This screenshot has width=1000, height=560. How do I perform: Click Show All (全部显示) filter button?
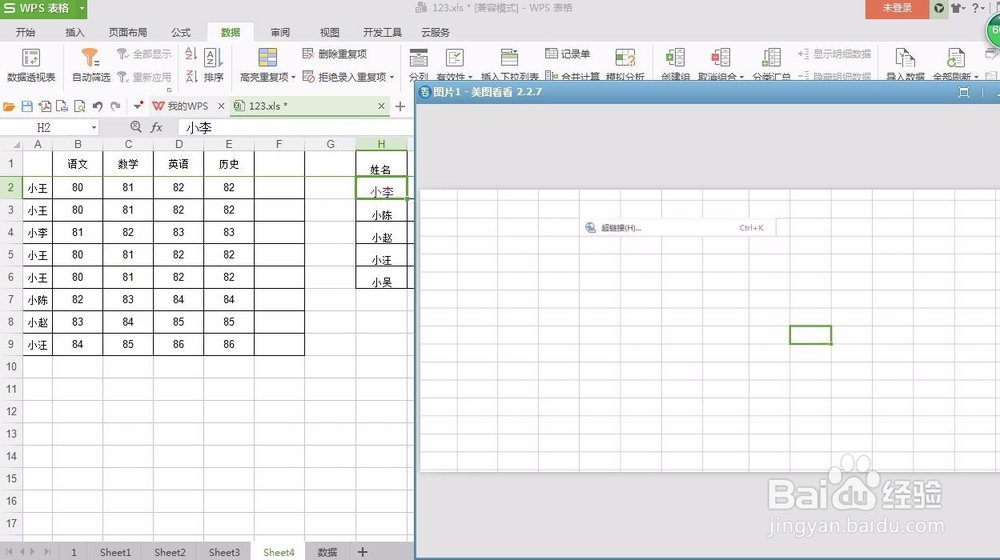coord(144,54)
